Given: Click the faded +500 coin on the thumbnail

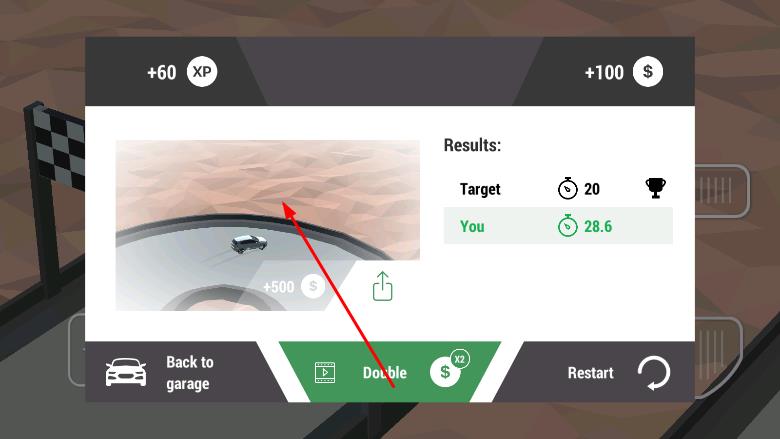Looking at the screenshot, I should (x=313, y=286).
